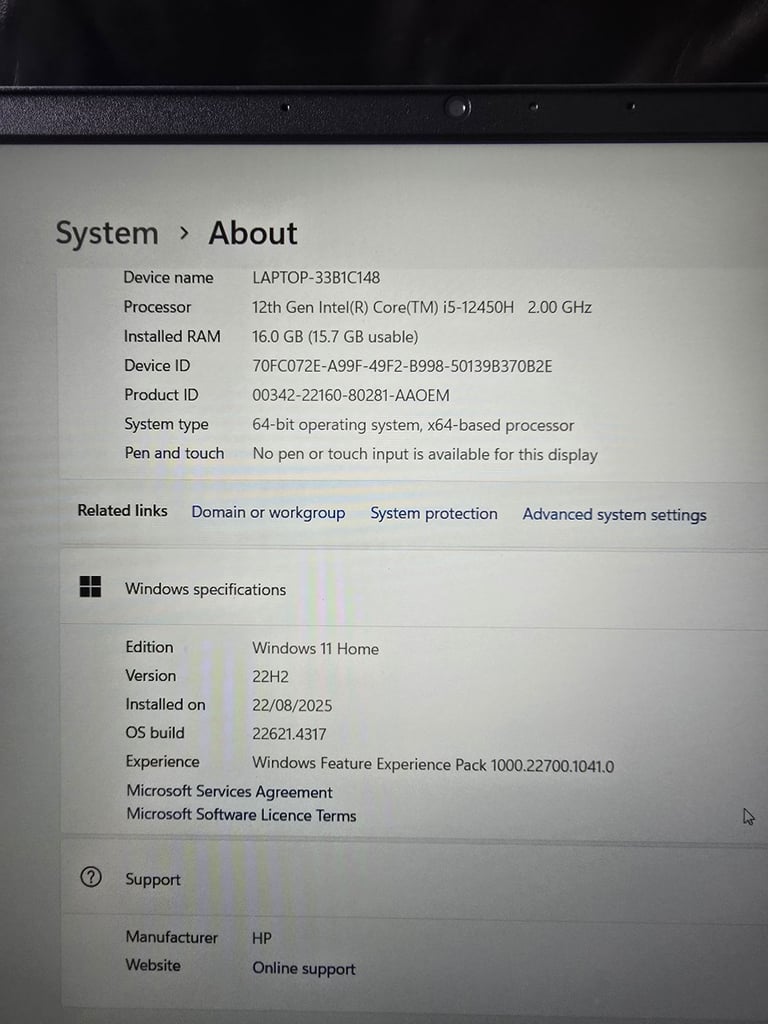Click the Installed RAM label
Viewport: 768px width, 1024px height.
point(172,336)
